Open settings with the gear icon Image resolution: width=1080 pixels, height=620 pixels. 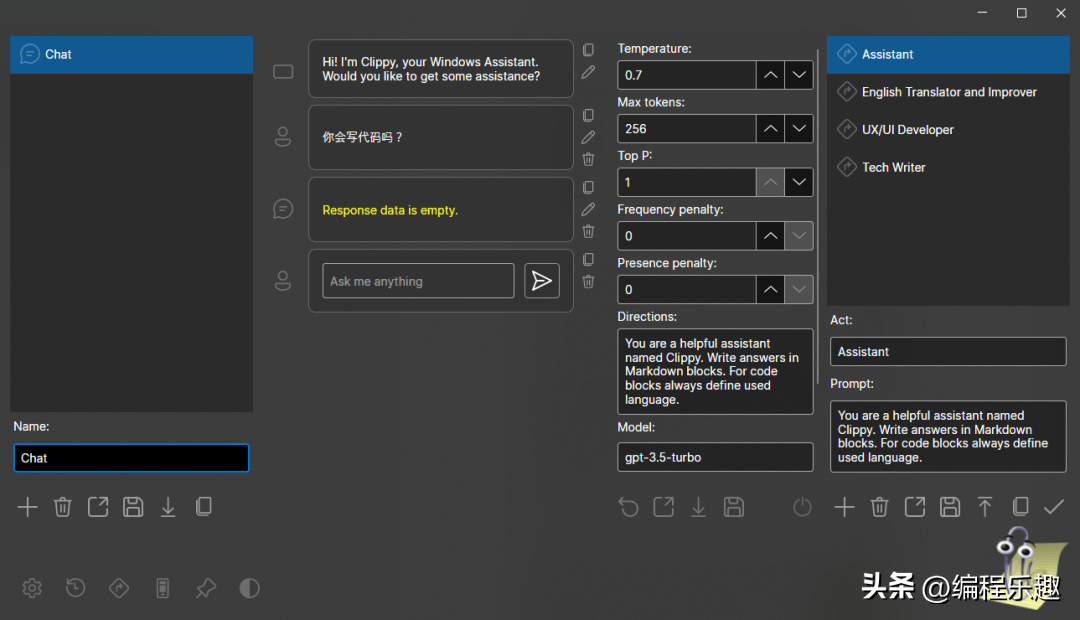pos(32,588)
